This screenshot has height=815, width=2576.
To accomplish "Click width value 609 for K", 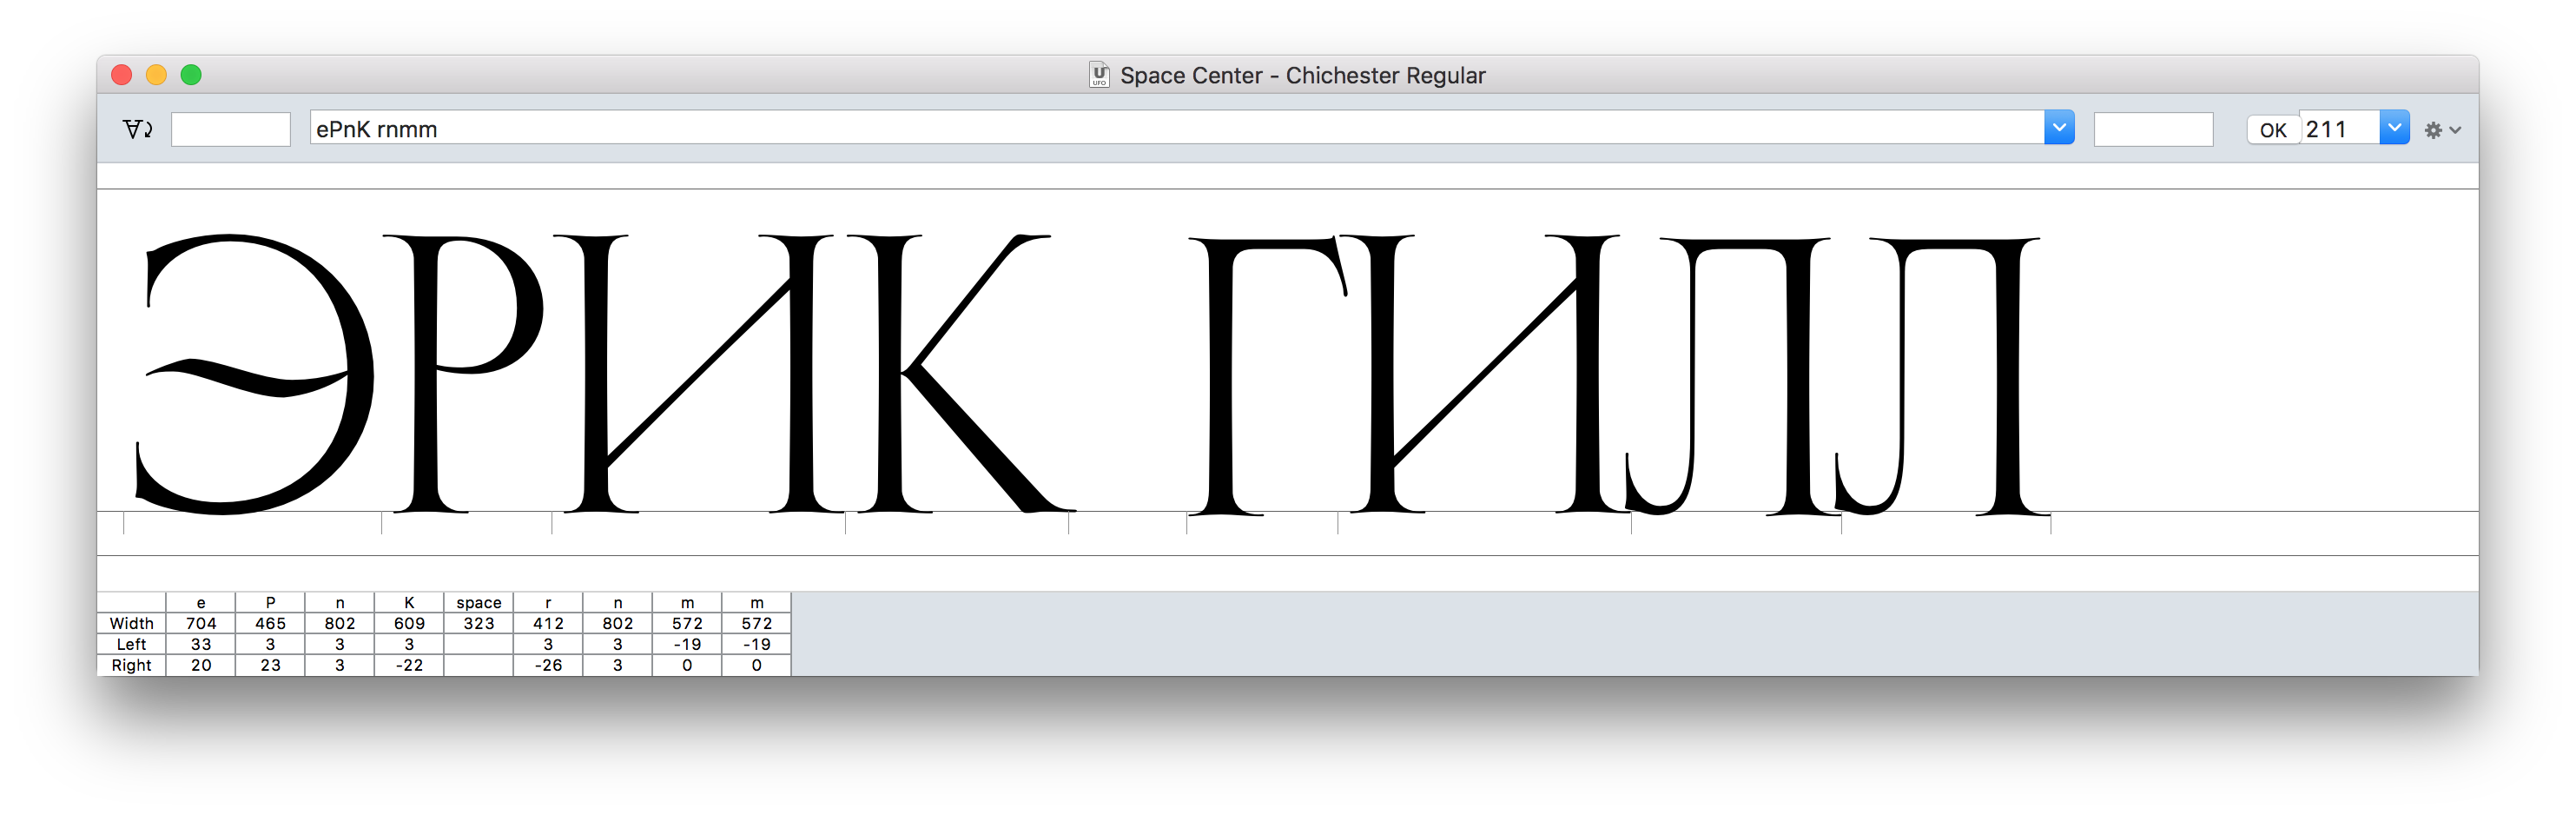I will point(409,623).
